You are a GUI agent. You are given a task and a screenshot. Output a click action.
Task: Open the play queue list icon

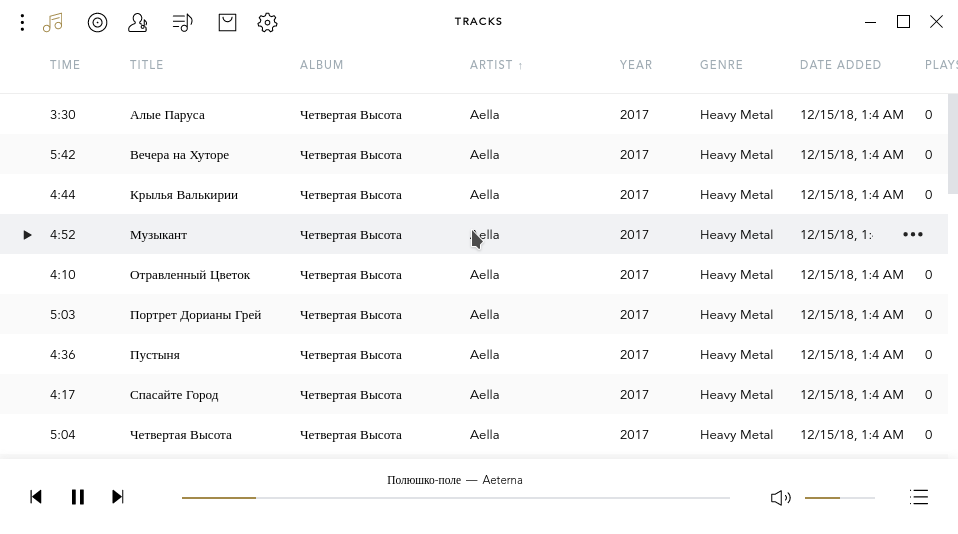(919, 497)
